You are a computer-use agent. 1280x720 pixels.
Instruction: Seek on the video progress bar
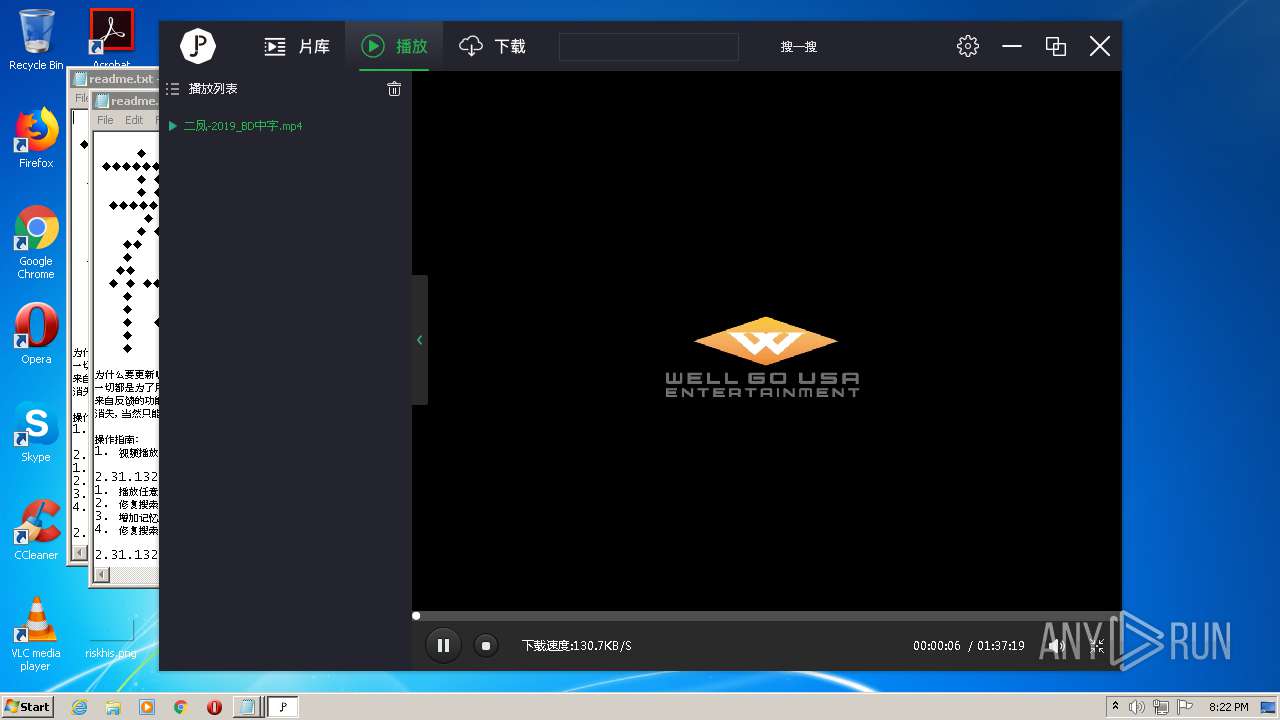coord(767,616)
